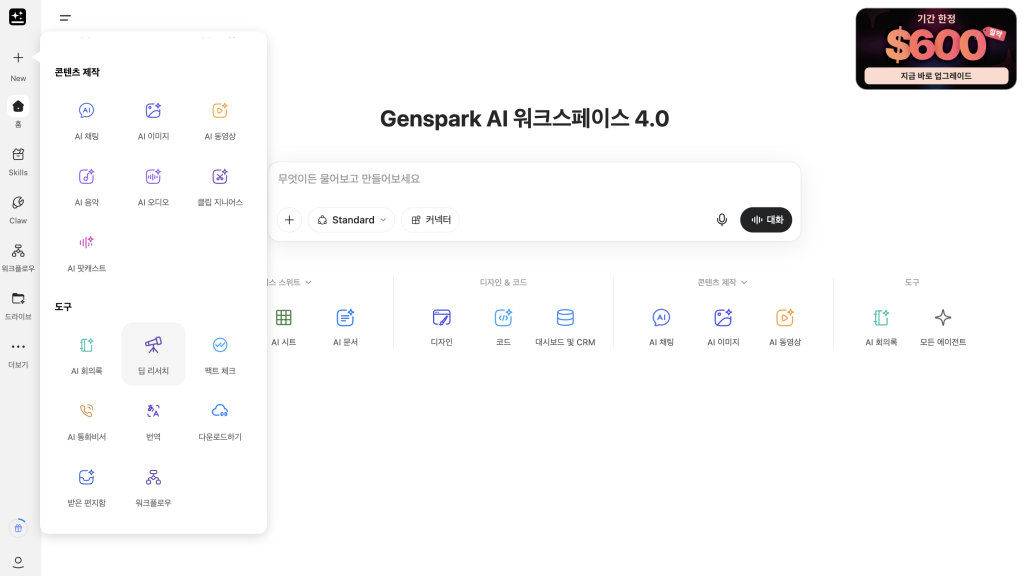Open 받은 편지함 inbox tool
Screen dimensions: 1024x576
[86, 487]
